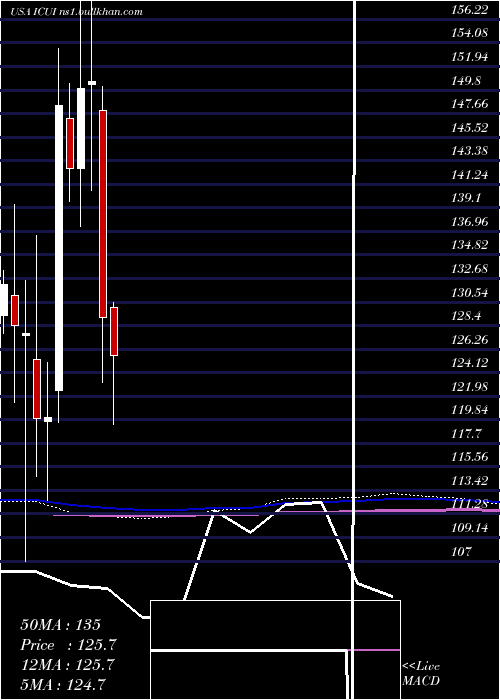Select the small red candle near 129
The width and height of the screenshot is (500, 700).
click(15, 310)
